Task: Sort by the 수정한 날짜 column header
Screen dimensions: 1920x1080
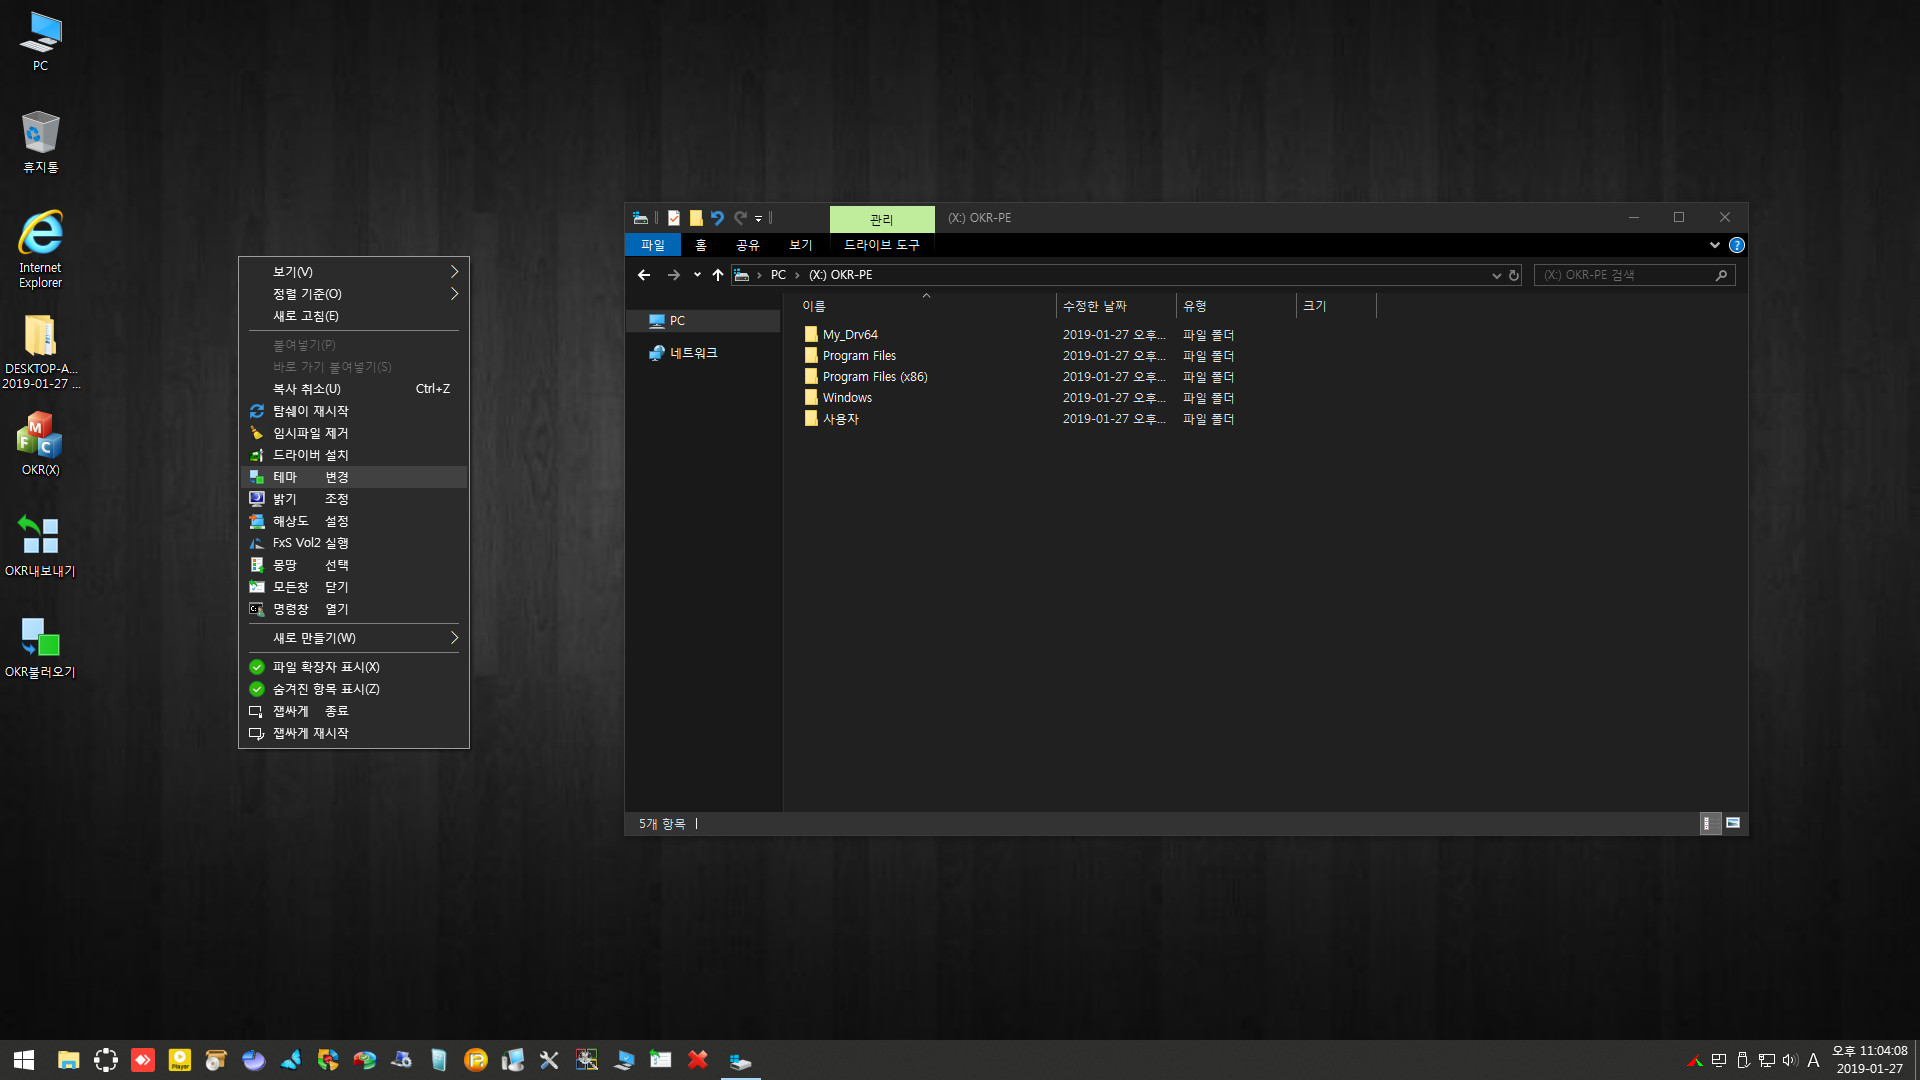Action: tap(1116, 306)
